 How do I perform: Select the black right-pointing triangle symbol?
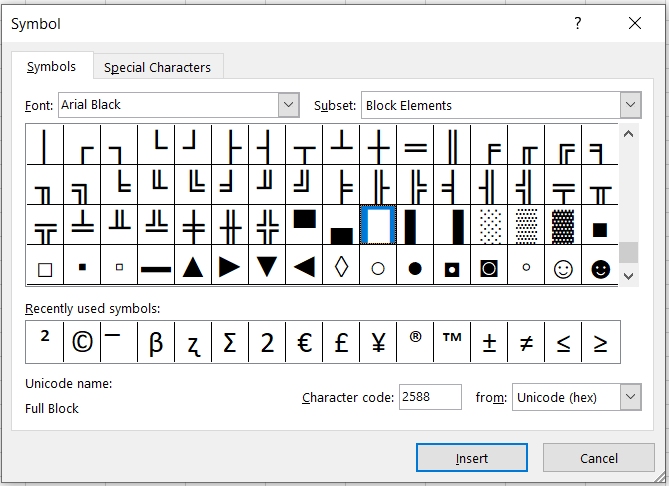[x=230, y=267]
